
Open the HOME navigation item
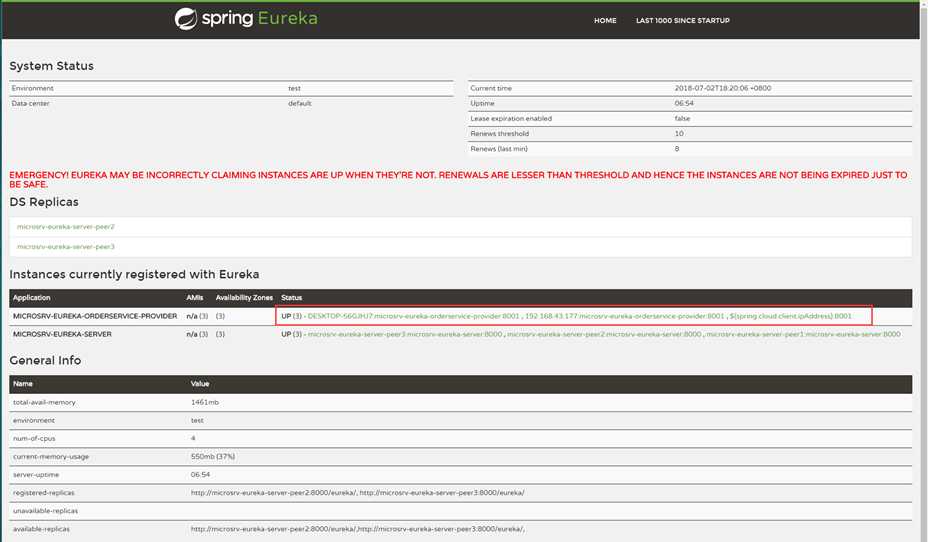[605, 20]
